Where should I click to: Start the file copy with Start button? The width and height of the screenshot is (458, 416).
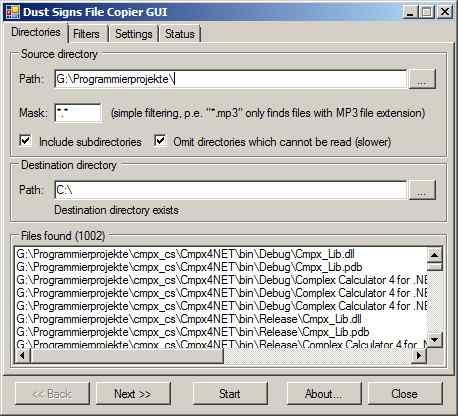point(230,394)
